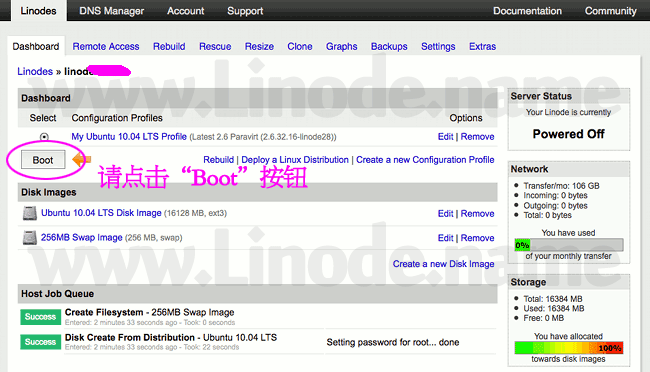Click Deploy a Linux Distribution link

point(295,160)
